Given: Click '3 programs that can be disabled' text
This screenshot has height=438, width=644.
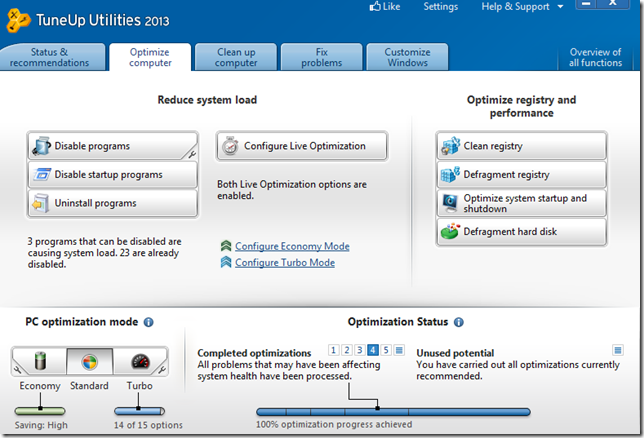Looking at the screenshot, I should point(104,253).
